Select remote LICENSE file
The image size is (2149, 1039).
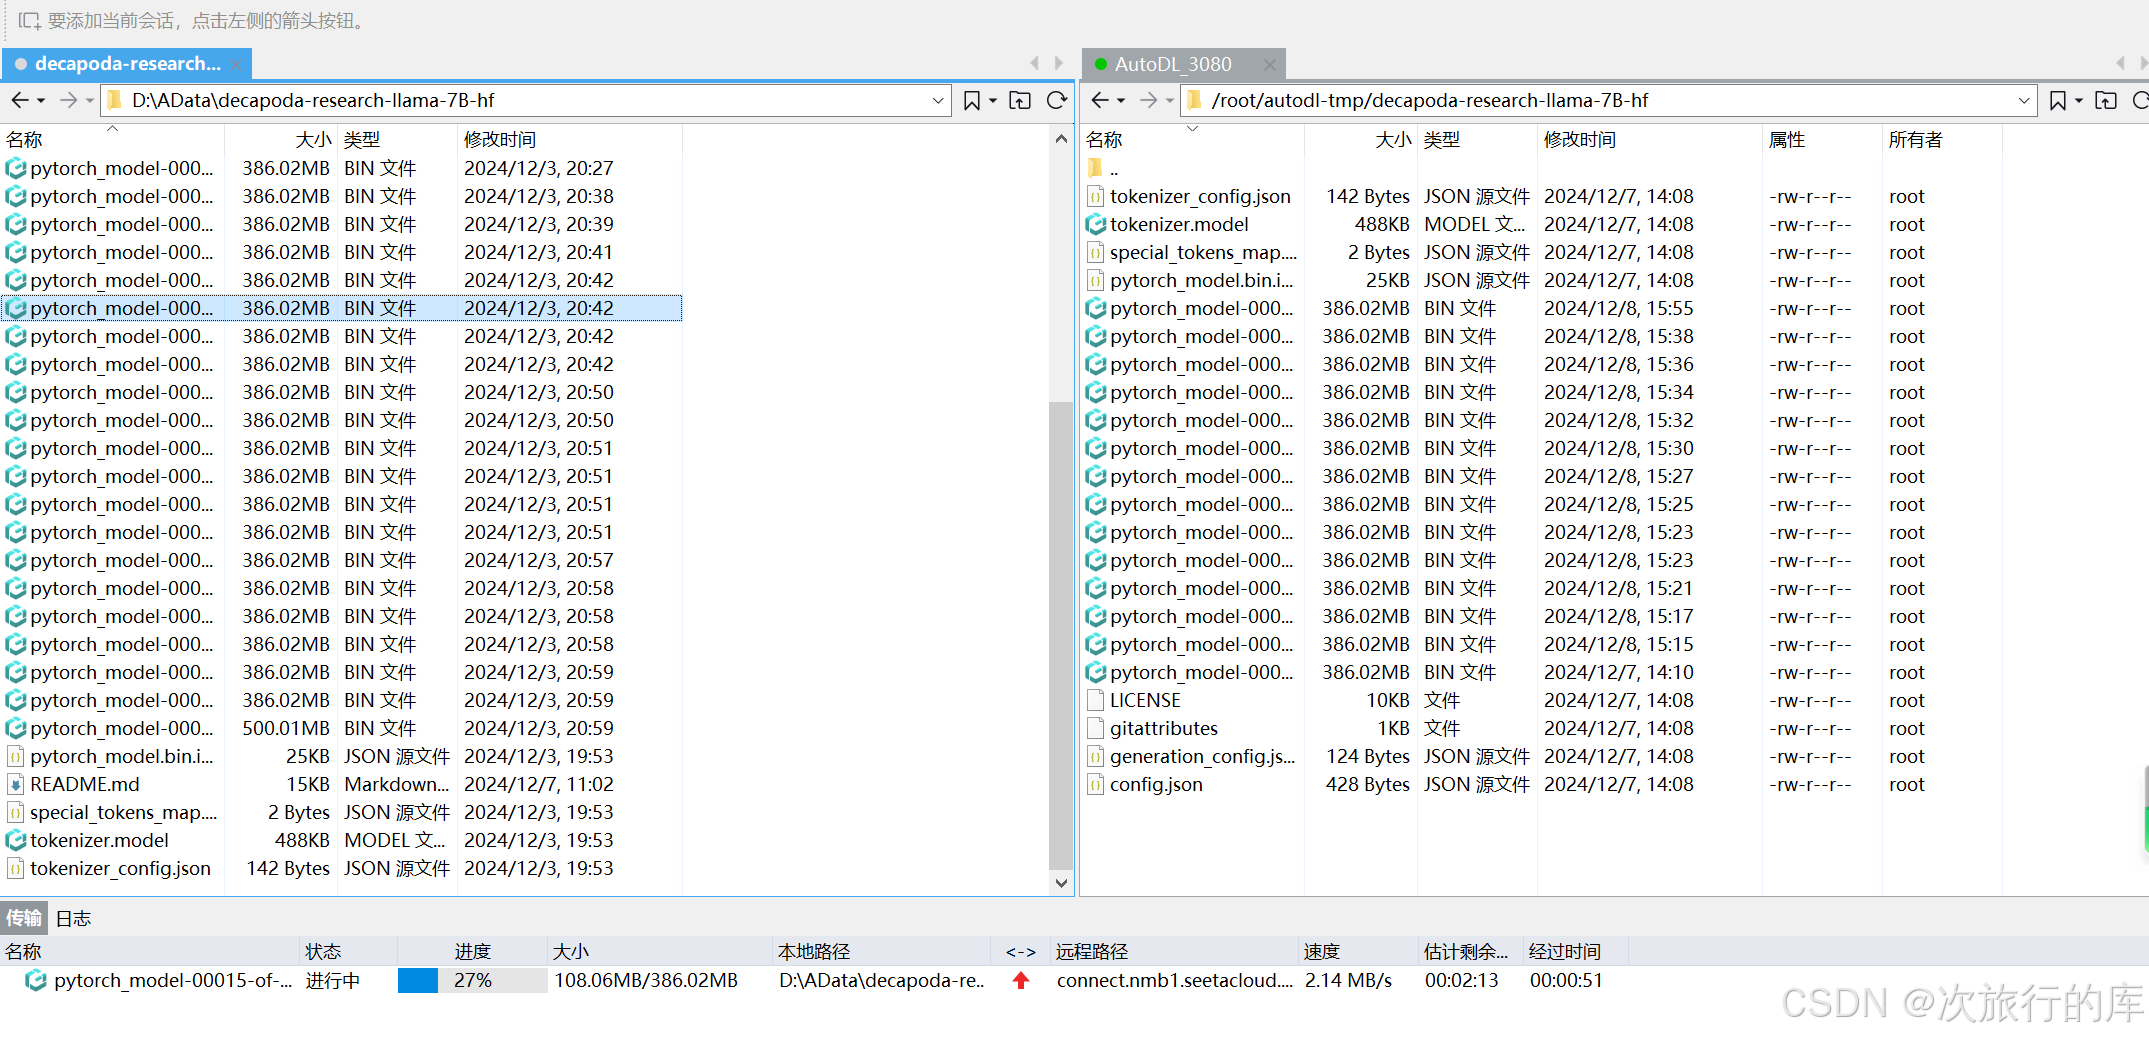pos(1542,701)
